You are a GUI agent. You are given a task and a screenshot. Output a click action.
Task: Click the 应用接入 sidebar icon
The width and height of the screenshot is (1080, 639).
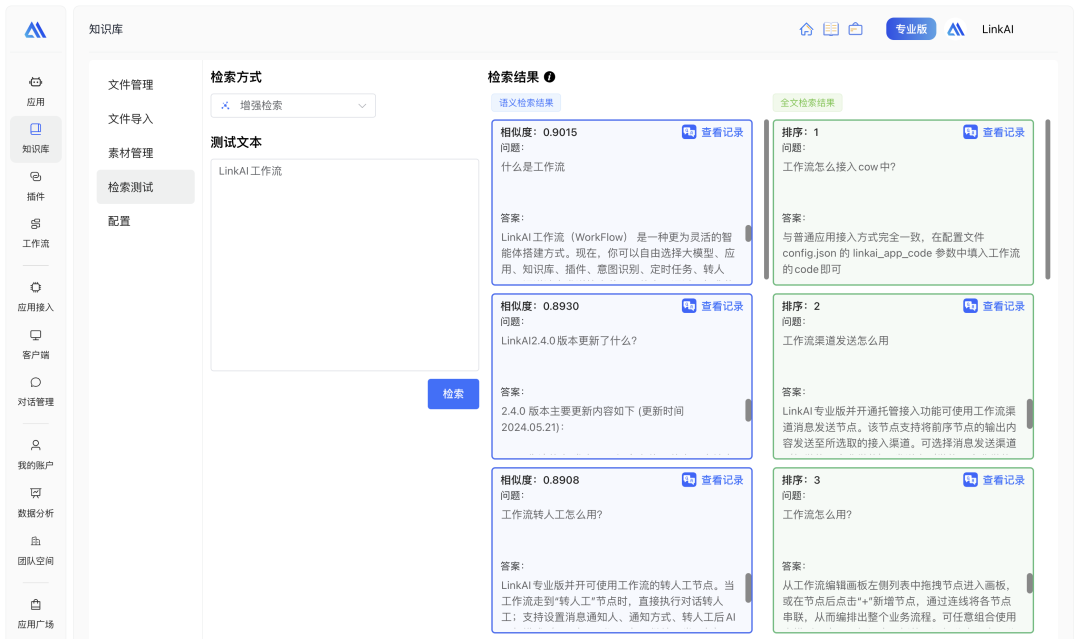35,293
